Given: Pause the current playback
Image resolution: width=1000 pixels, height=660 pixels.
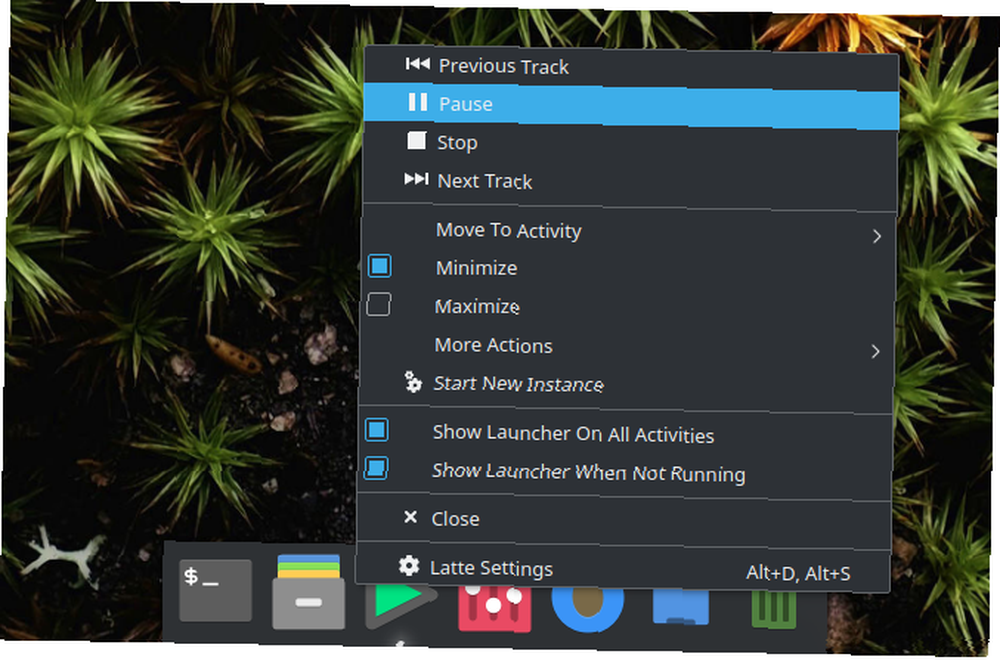Looking at the screenshot, I should point(631,105).
